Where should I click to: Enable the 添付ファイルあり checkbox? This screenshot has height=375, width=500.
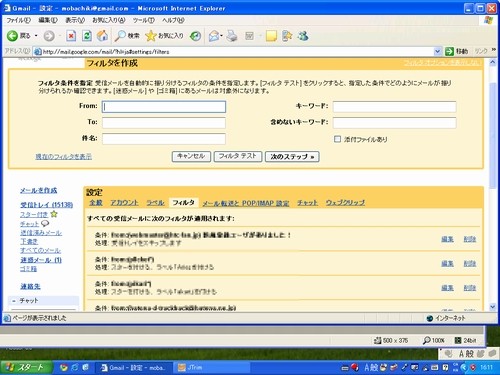(x=337, y=139)
